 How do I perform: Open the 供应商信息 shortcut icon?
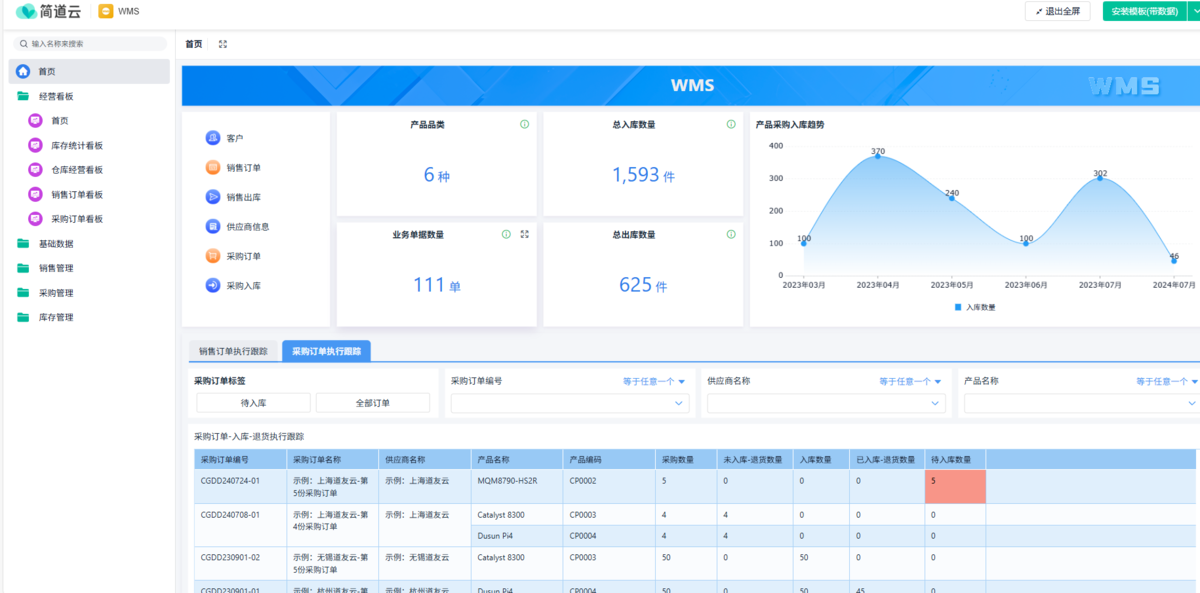(213, 227)
